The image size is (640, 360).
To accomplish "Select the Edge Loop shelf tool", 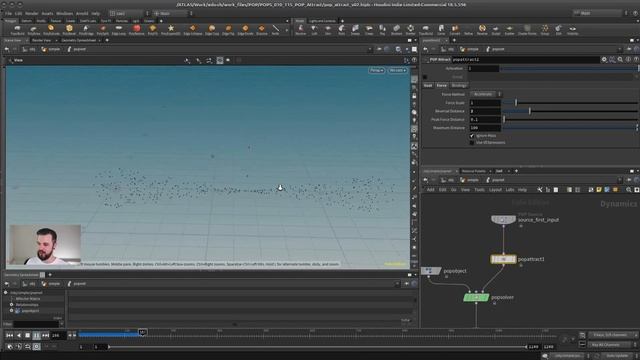I will pyautogui.click(x=119, y=29).
